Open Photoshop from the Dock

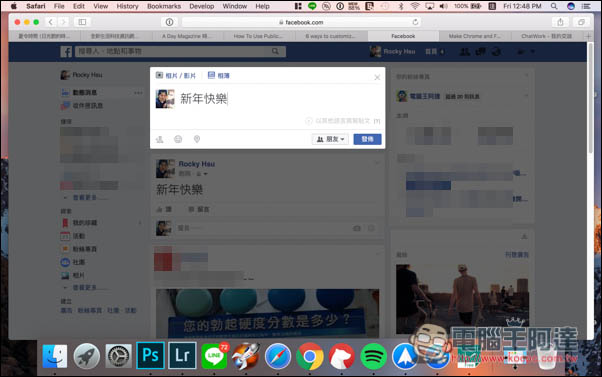150,356
